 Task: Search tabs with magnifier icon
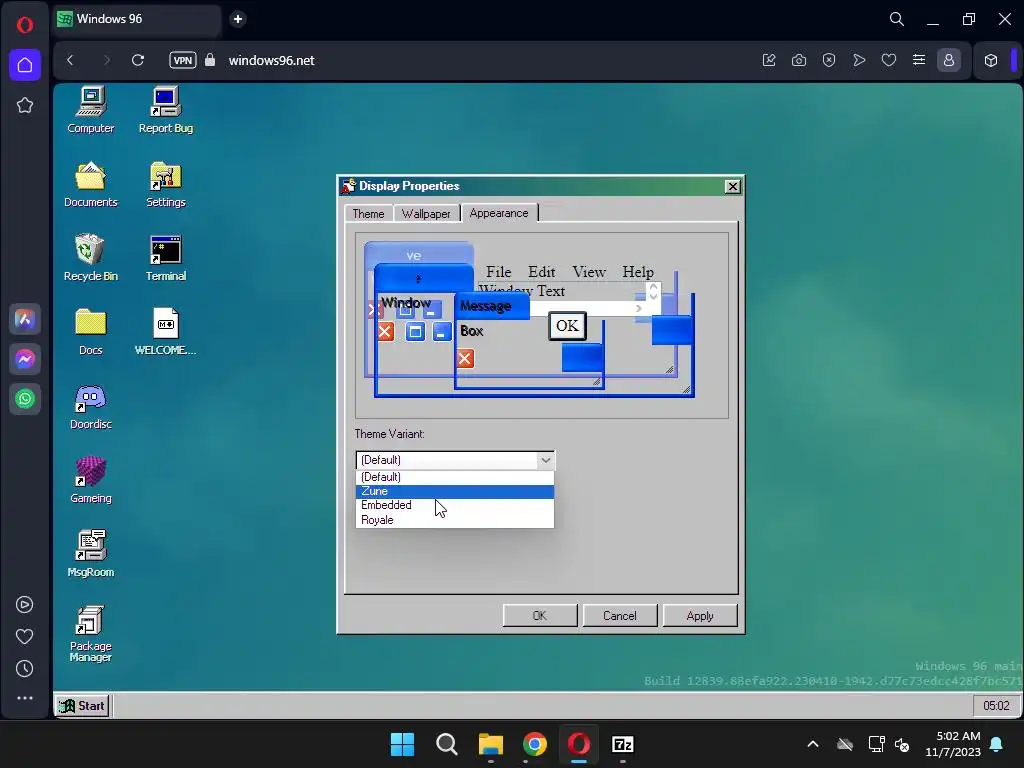coord(897,19)
